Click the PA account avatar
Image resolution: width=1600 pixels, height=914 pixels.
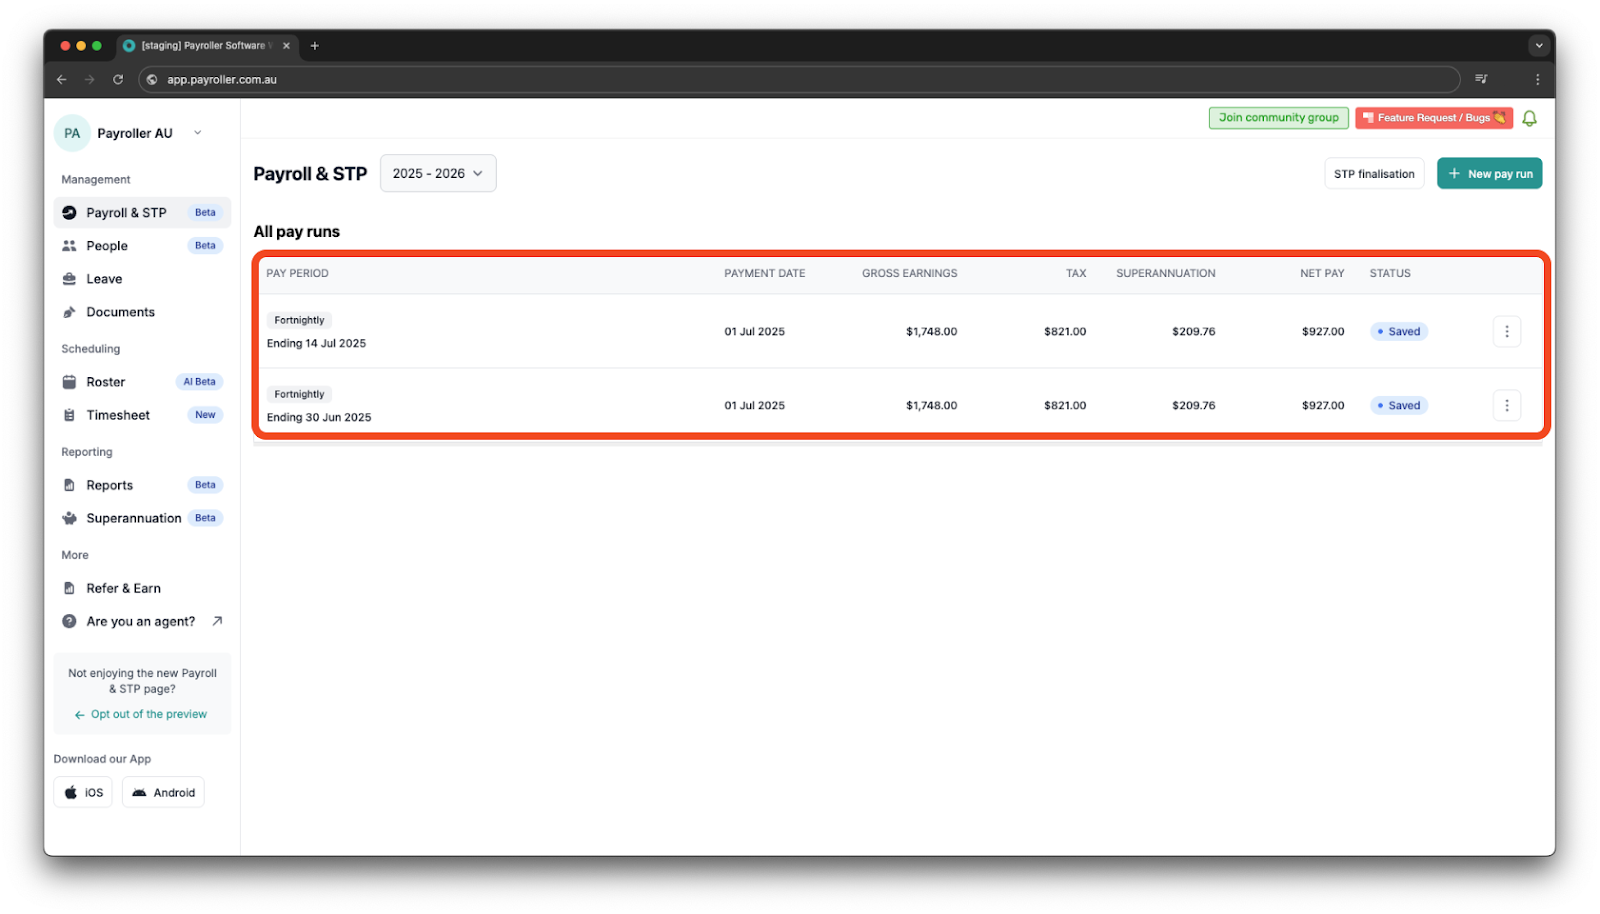[x=72, y=133]
